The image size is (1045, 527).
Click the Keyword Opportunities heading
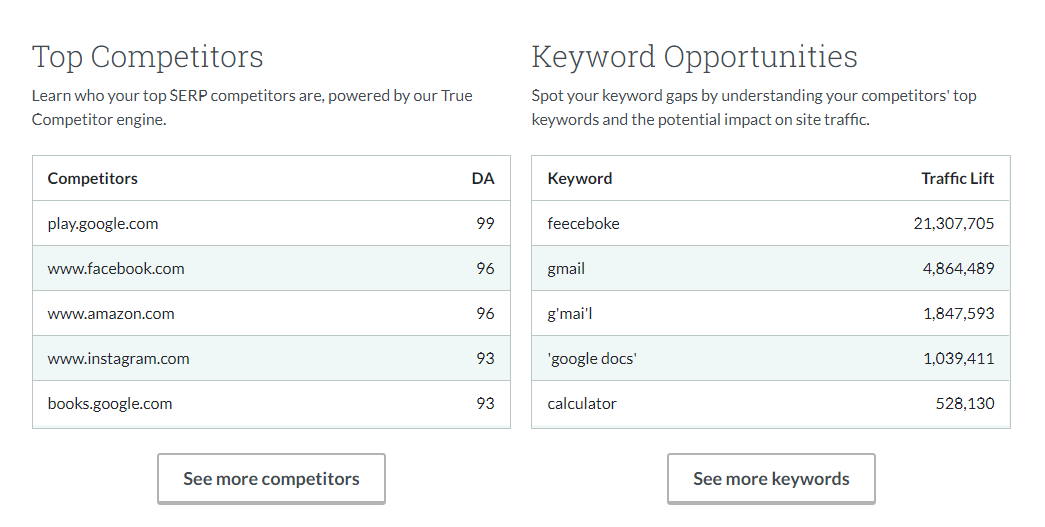pyautogui.click(x=694, y=57)
